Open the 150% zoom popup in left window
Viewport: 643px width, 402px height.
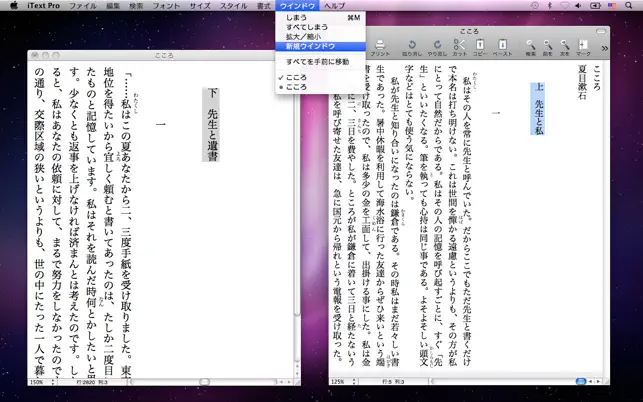[x=42, y=382]
